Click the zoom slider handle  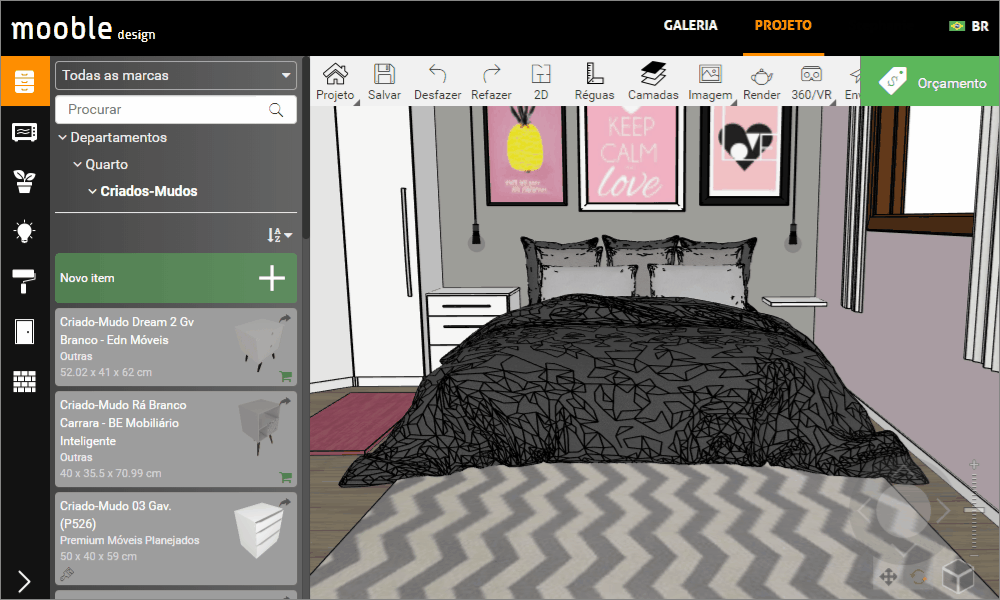pyautogui.click(x=974, y=510)
